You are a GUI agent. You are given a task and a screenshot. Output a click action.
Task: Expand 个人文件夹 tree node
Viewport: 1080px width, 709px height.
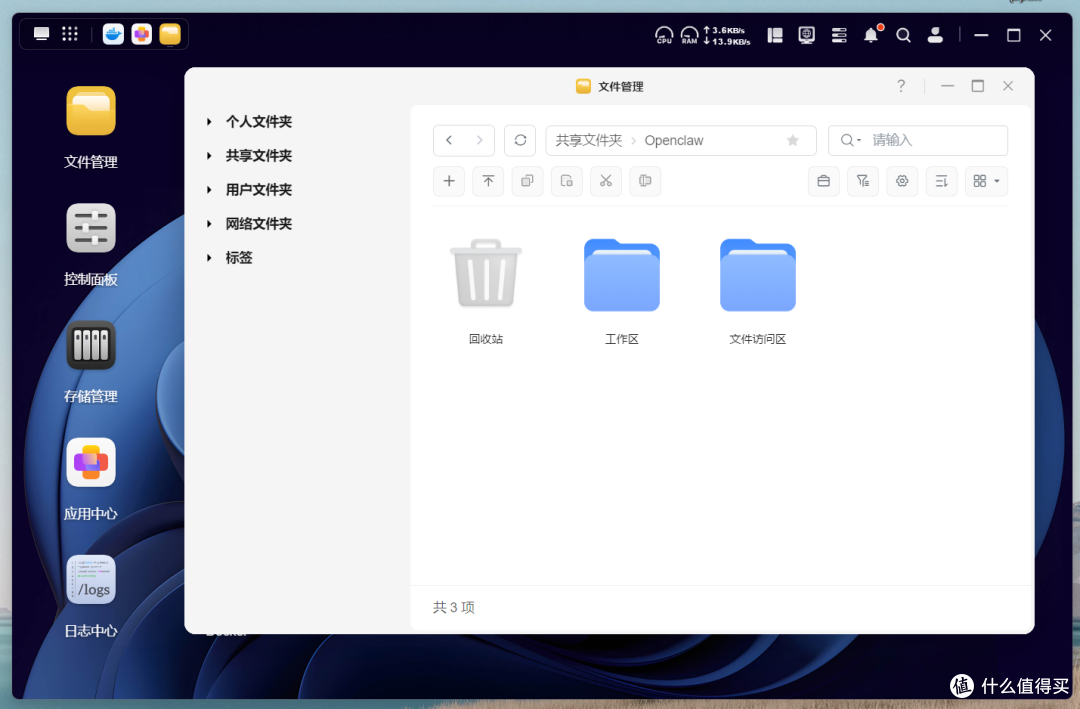209,122
